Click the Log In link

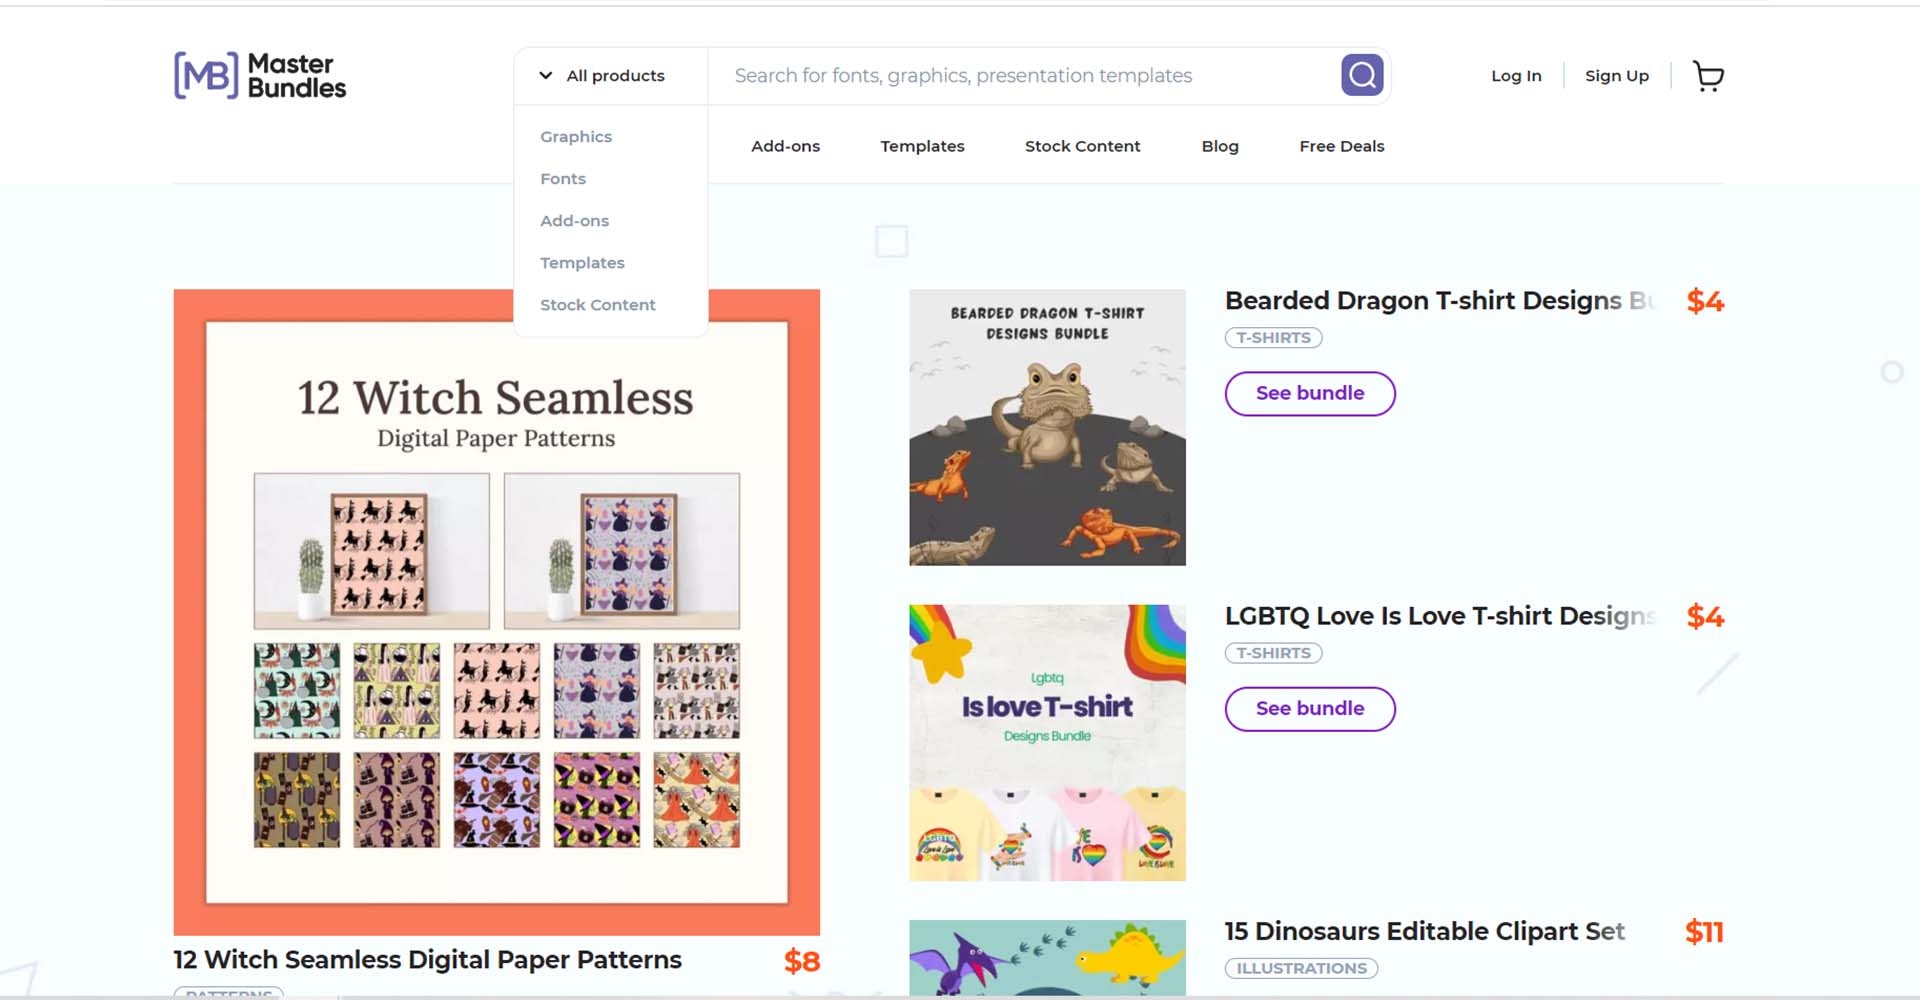[1516, 75]
